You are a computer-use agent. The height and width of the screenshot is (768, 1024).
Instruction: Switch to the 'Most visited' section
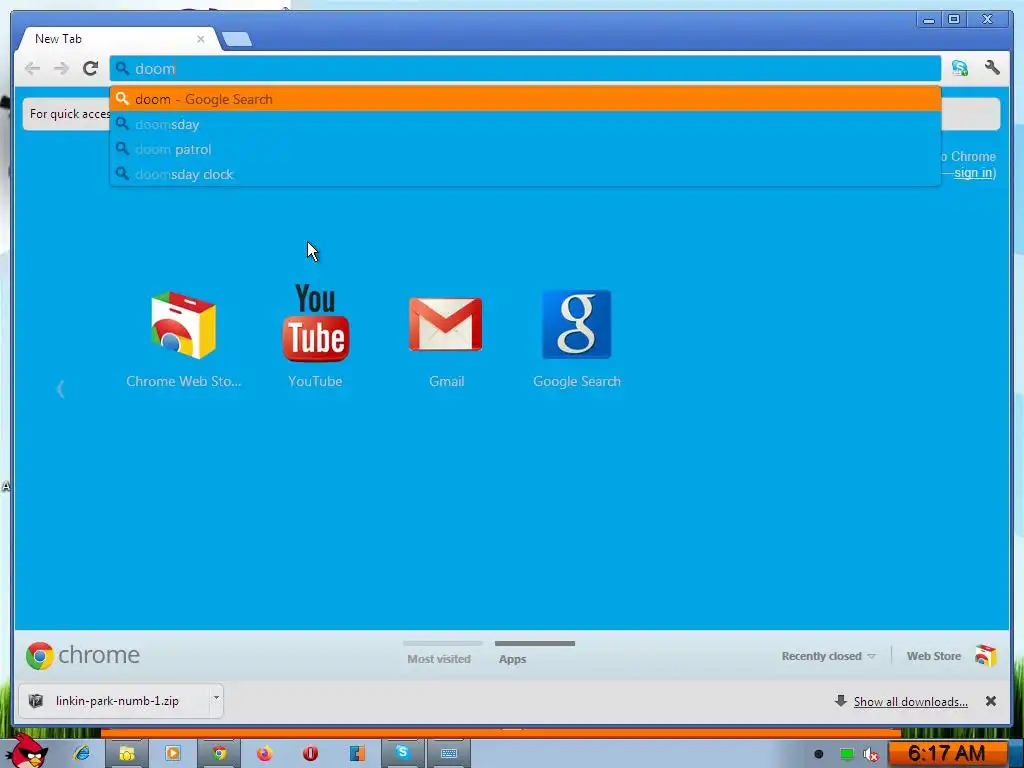click(439, 658)
